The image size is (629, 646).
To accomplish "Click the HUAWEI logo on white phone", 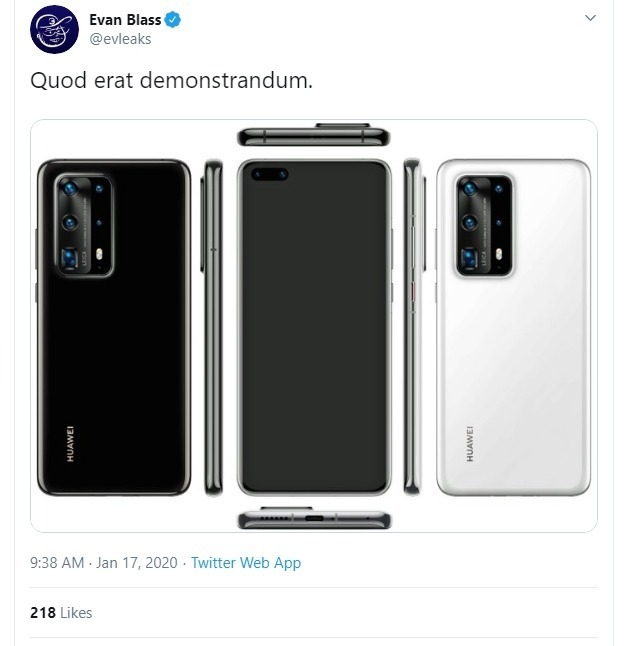I will 470,442.
